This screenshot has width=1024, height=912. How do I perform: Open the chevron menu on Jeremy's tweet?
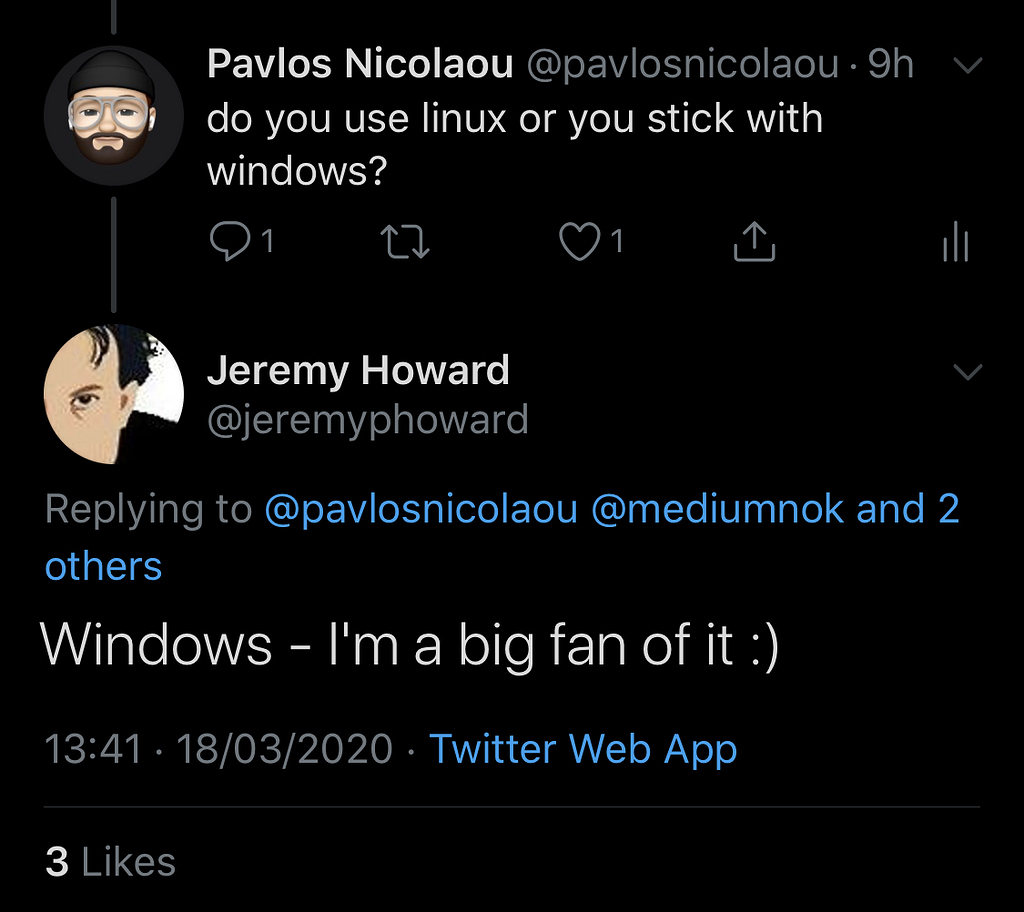coord(968,373)
